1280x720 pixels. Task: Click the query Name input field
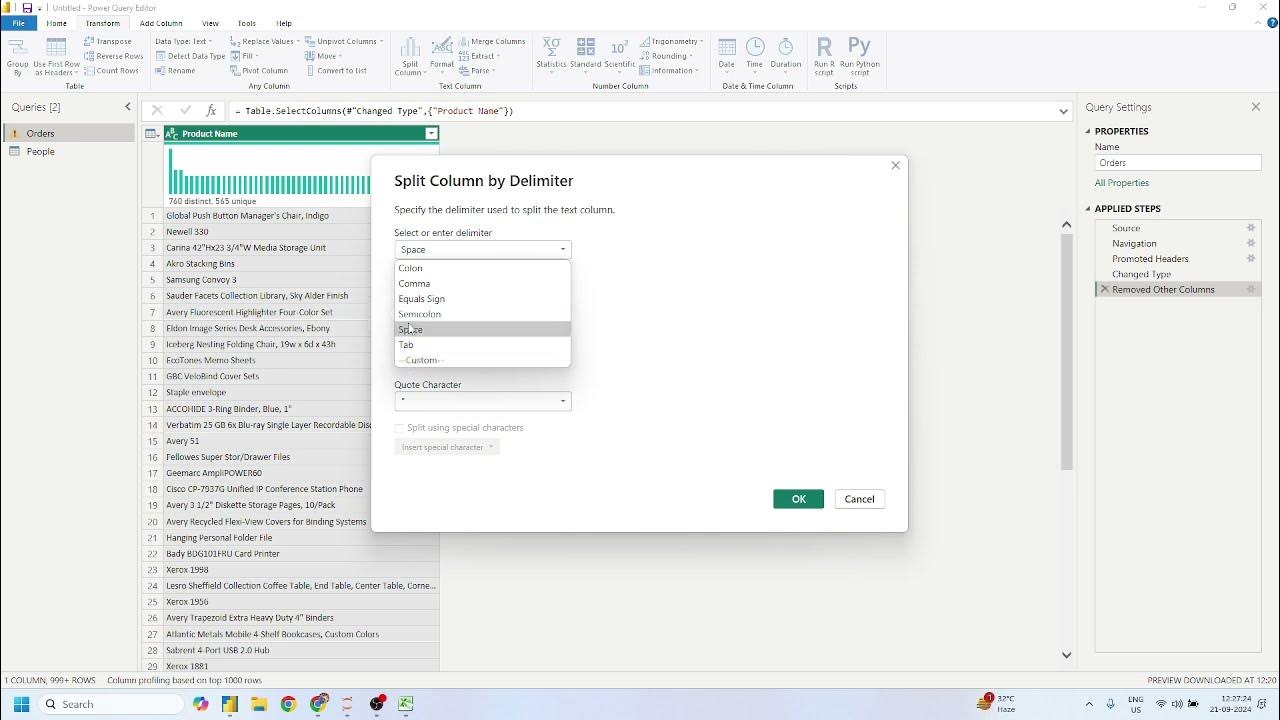coord(1178,163)
